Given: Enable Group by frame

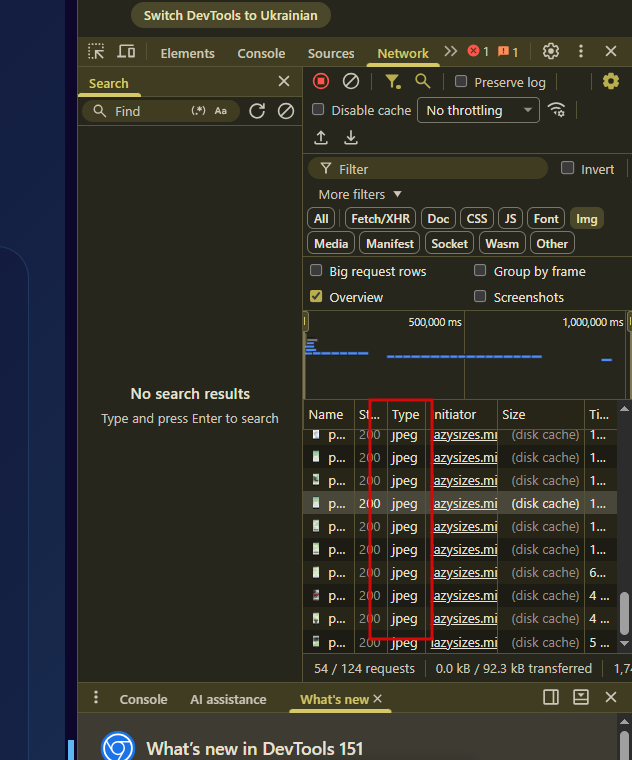Looking at the screenshot, I should 480,270.
